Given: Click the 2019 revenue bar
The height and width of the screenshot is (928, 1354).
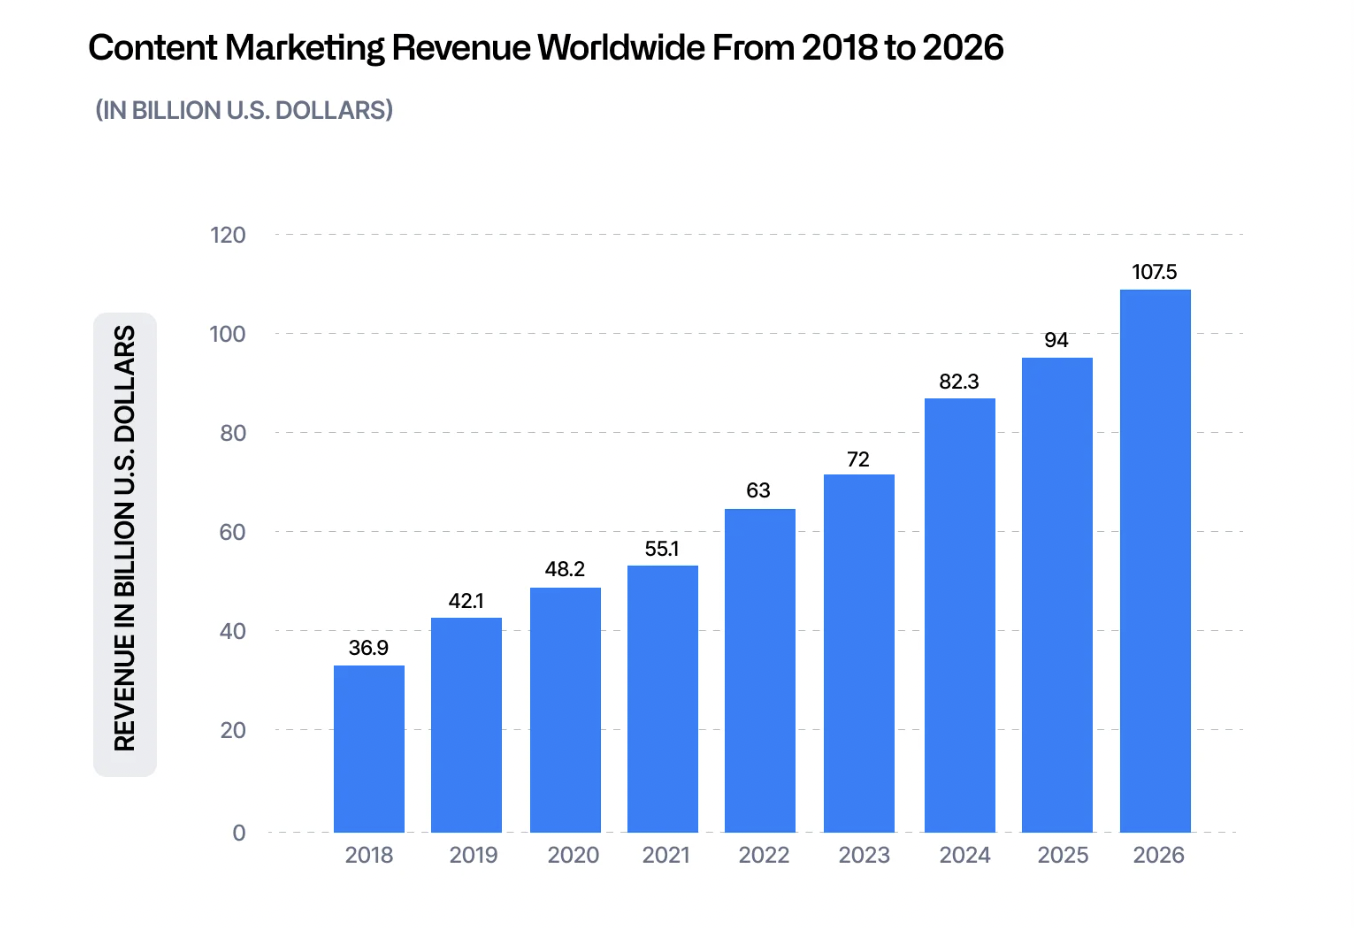Looking at the screenshot, I should pyautogui.click(x=466, y=725).
